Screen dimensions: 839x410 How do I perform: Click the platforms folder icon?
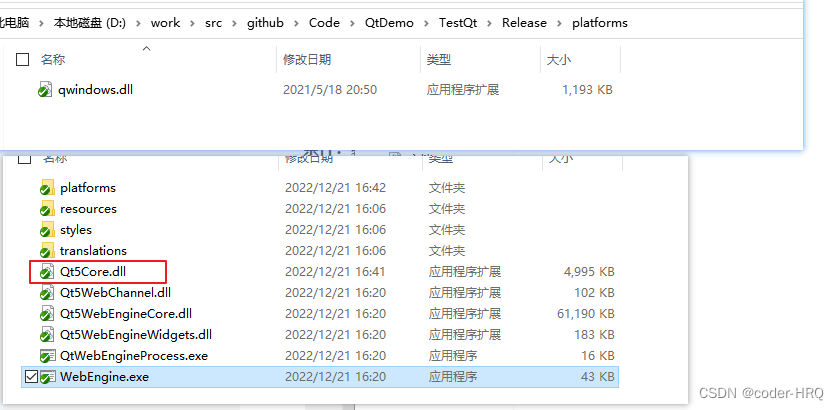click(47, 188)
